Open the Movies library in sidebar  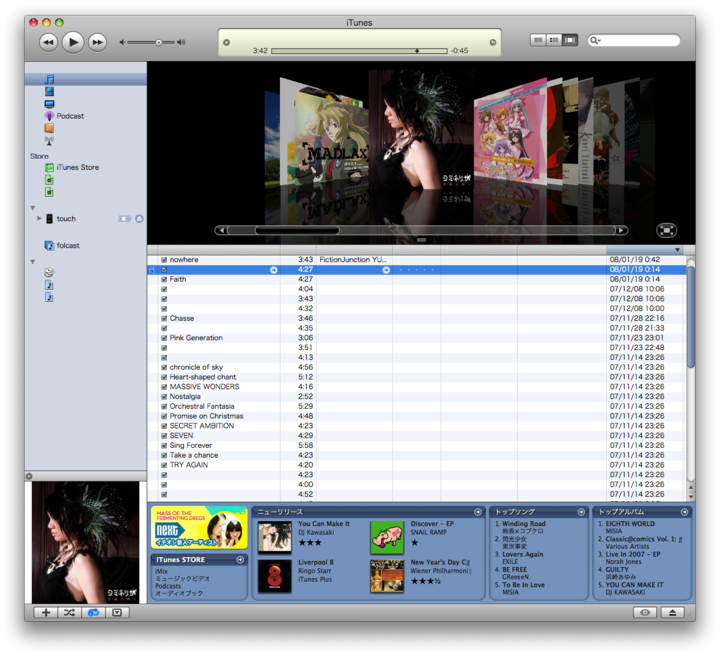[x=49, y=91]
